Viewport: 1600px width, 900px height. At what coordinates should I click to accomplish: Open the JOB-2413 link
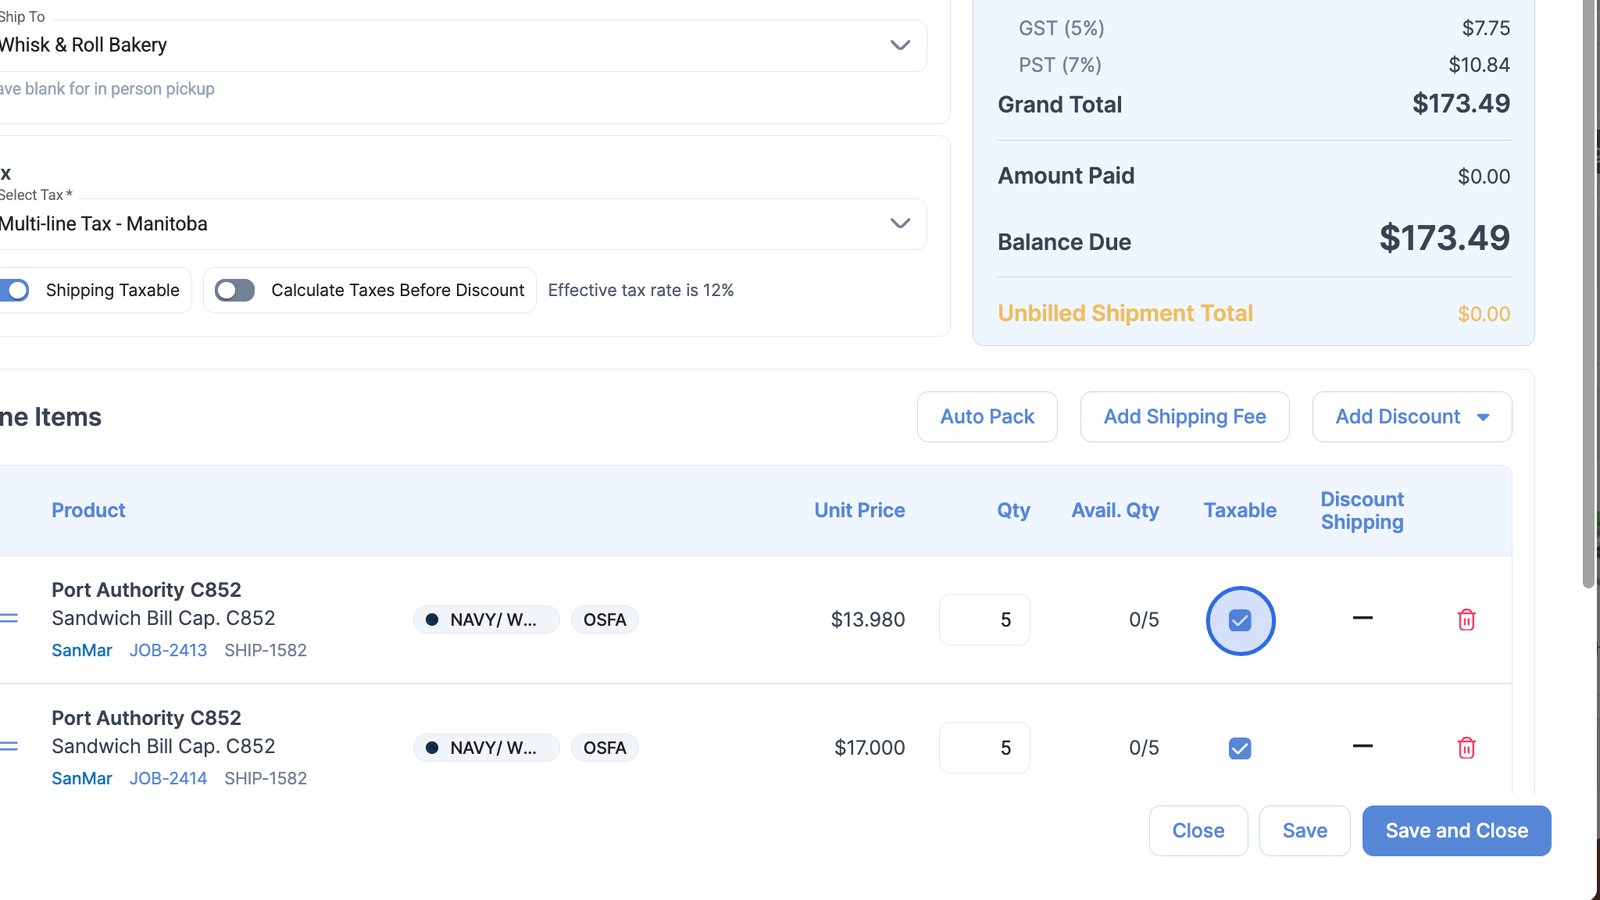[168, 650]
